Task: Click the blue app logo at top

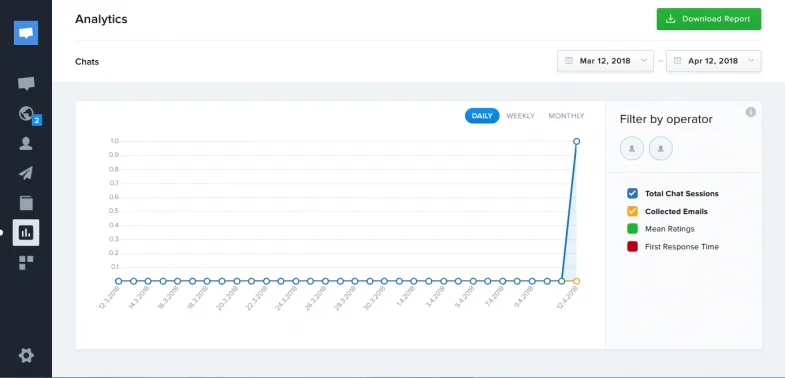Action: point(26,33)
